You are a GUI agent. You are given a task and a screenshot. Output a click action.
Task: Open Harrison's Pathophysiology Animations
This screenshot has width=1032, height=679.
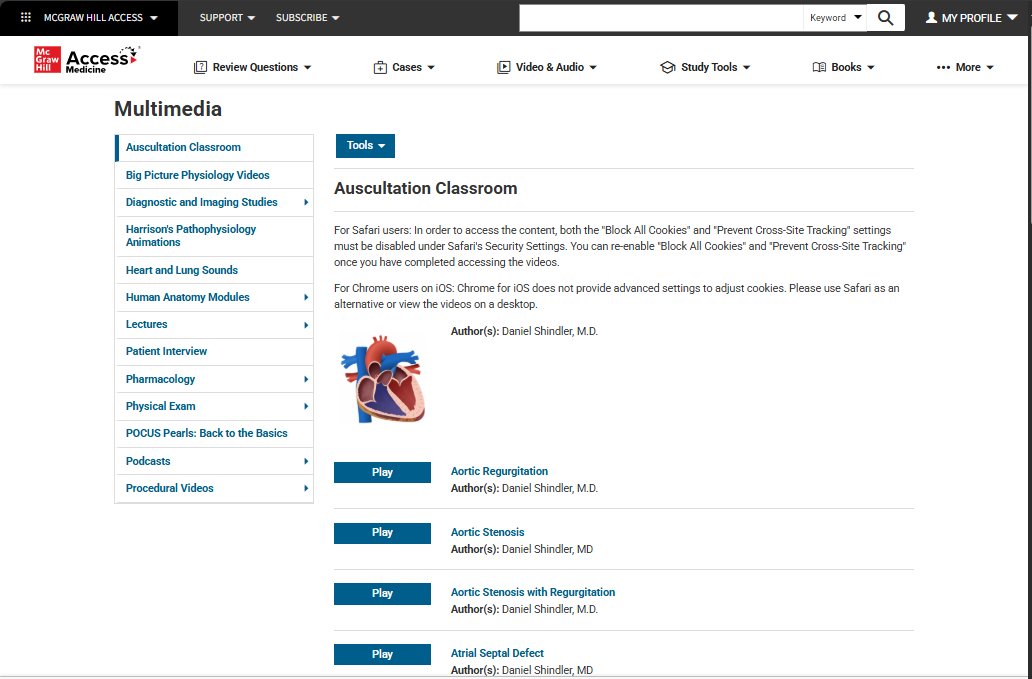[x=215, y=236]
